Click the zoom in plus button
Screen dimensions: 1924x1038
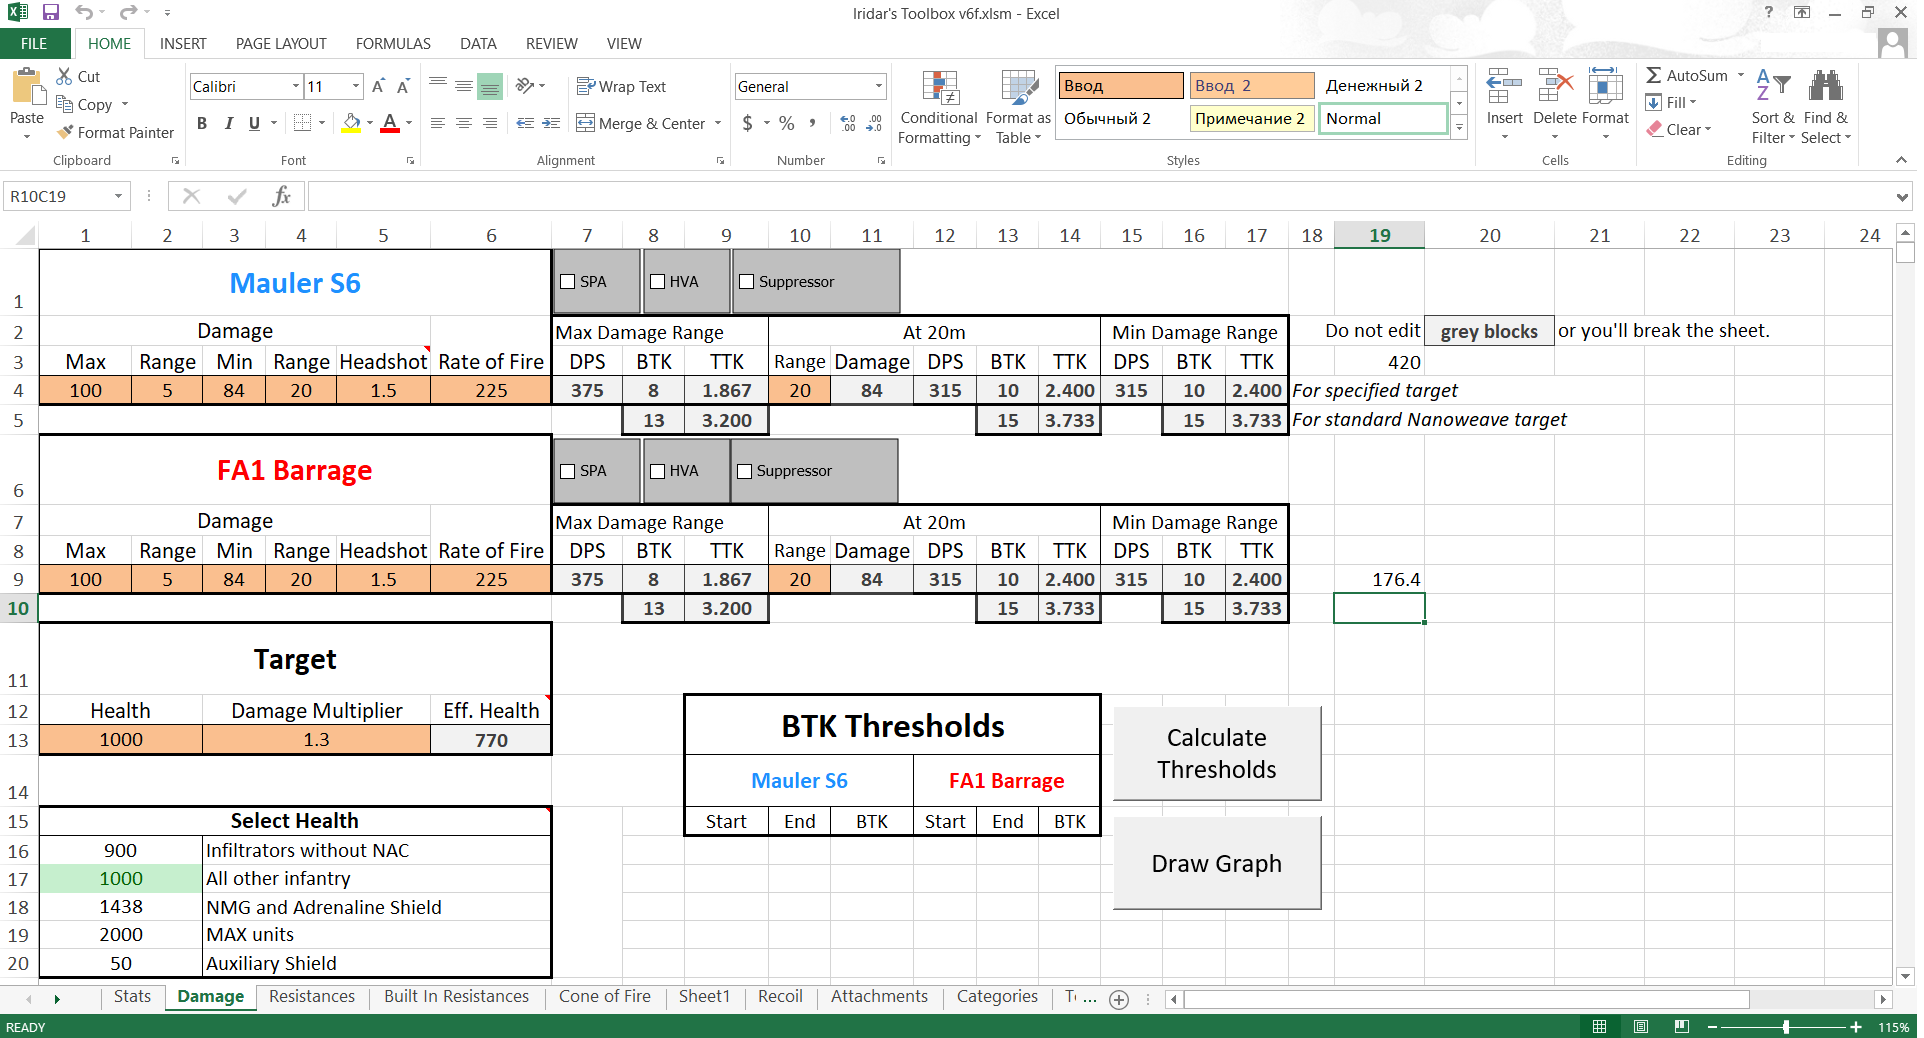[1856, 1027]
